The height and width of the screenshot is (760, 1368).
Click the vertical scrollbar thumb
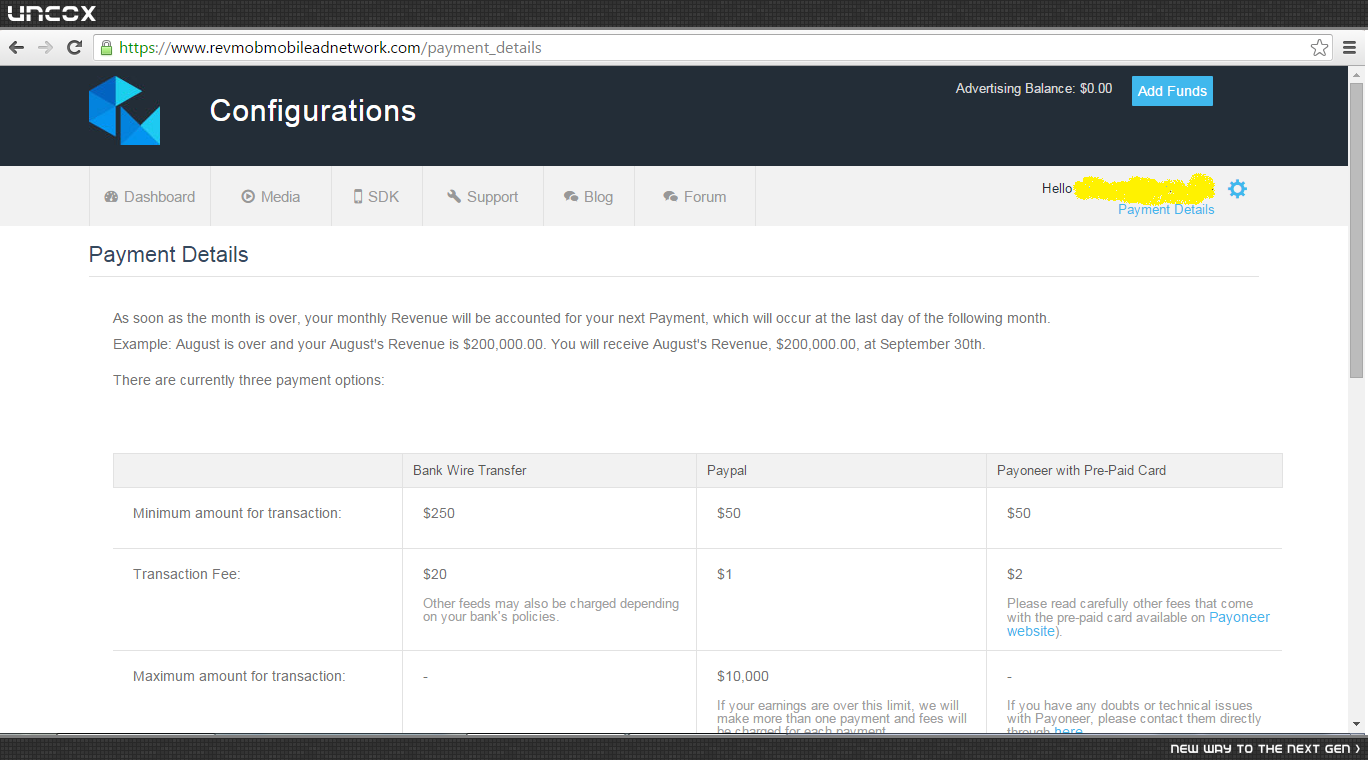1357,230
